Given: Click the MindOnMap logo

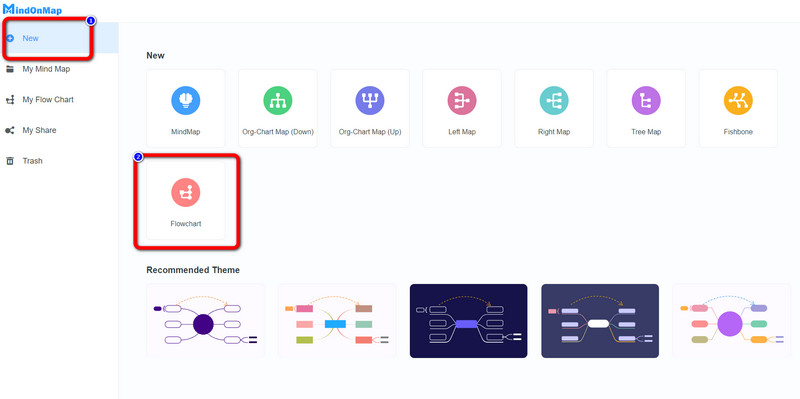Looking at the screenshot, I should click(x=32, y=10).
